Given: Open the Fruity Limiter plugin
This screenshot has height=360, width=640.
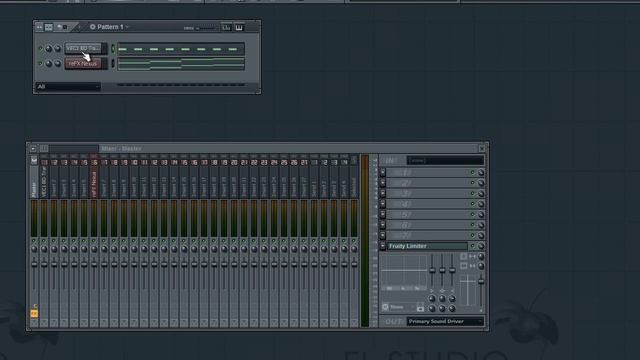Looking at the screenshot, I should point(427,246).
